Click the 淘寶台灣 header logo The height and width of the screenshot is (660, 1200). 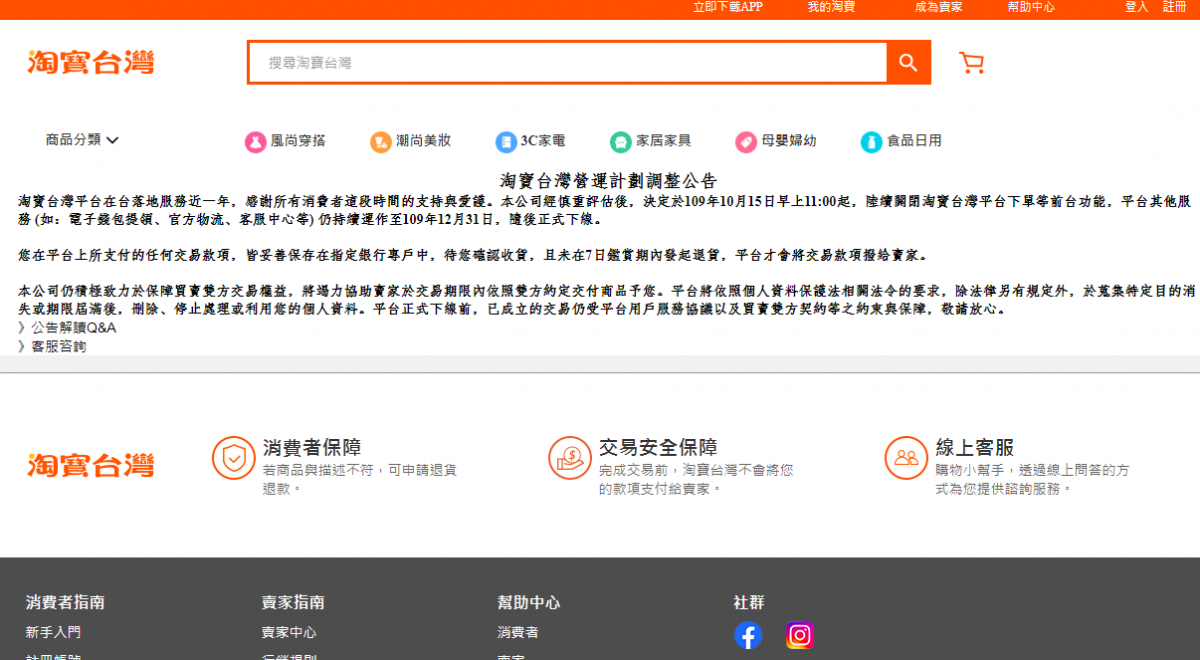(91, 63)
